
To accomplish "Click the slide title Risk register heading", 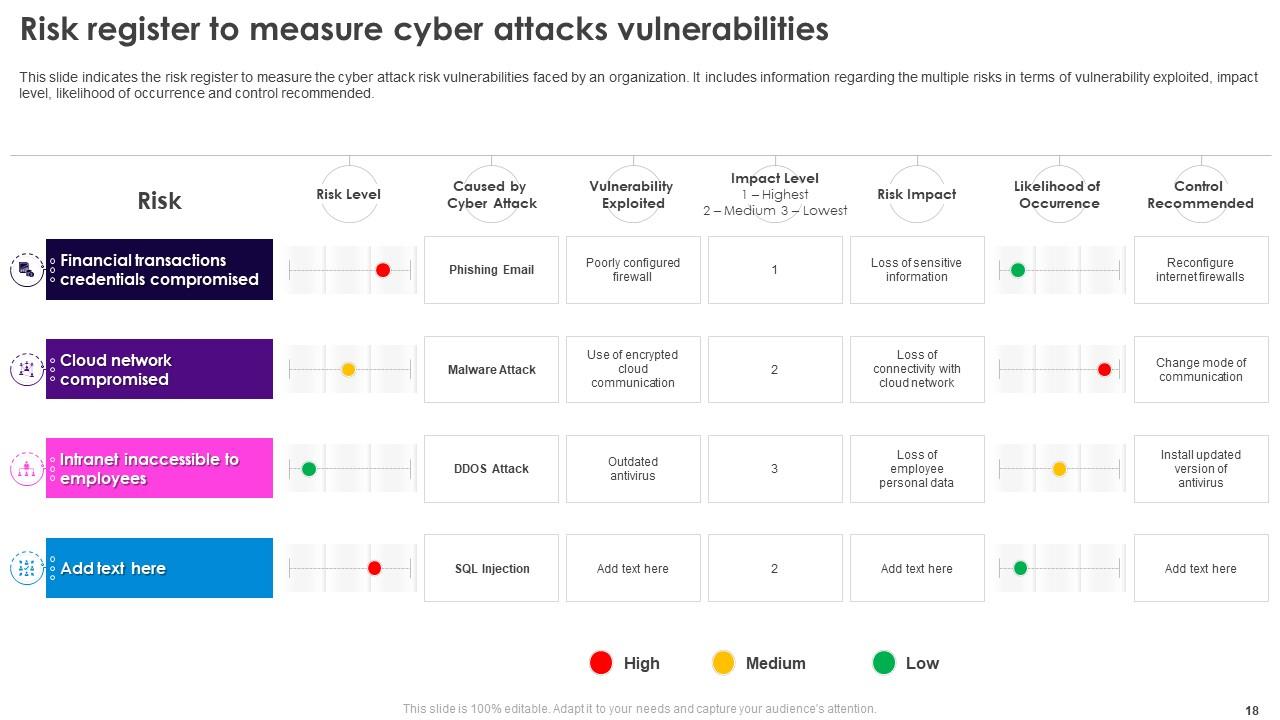I will (424, 30).
